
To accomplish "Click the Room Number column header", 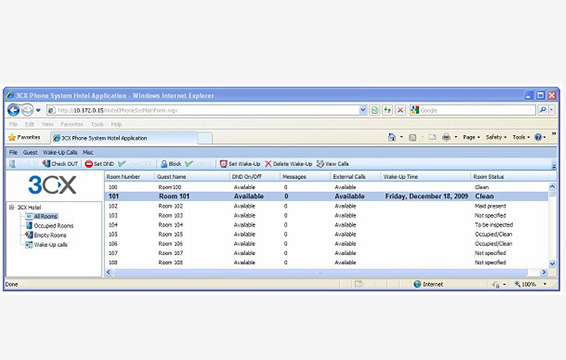I will pos(130,177).
